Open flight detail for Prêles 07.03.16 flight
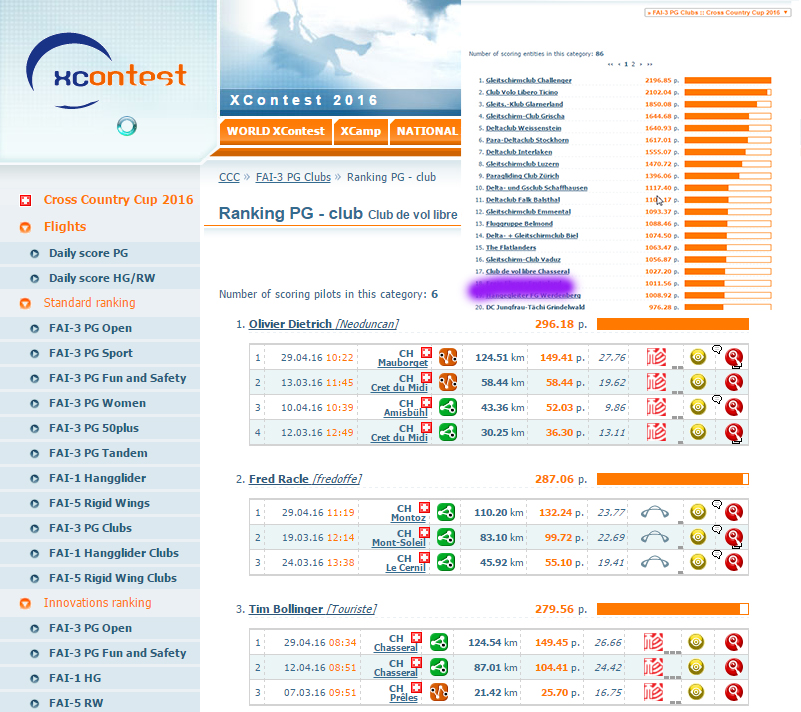The image size is (801, 712). tap(734, 692)
